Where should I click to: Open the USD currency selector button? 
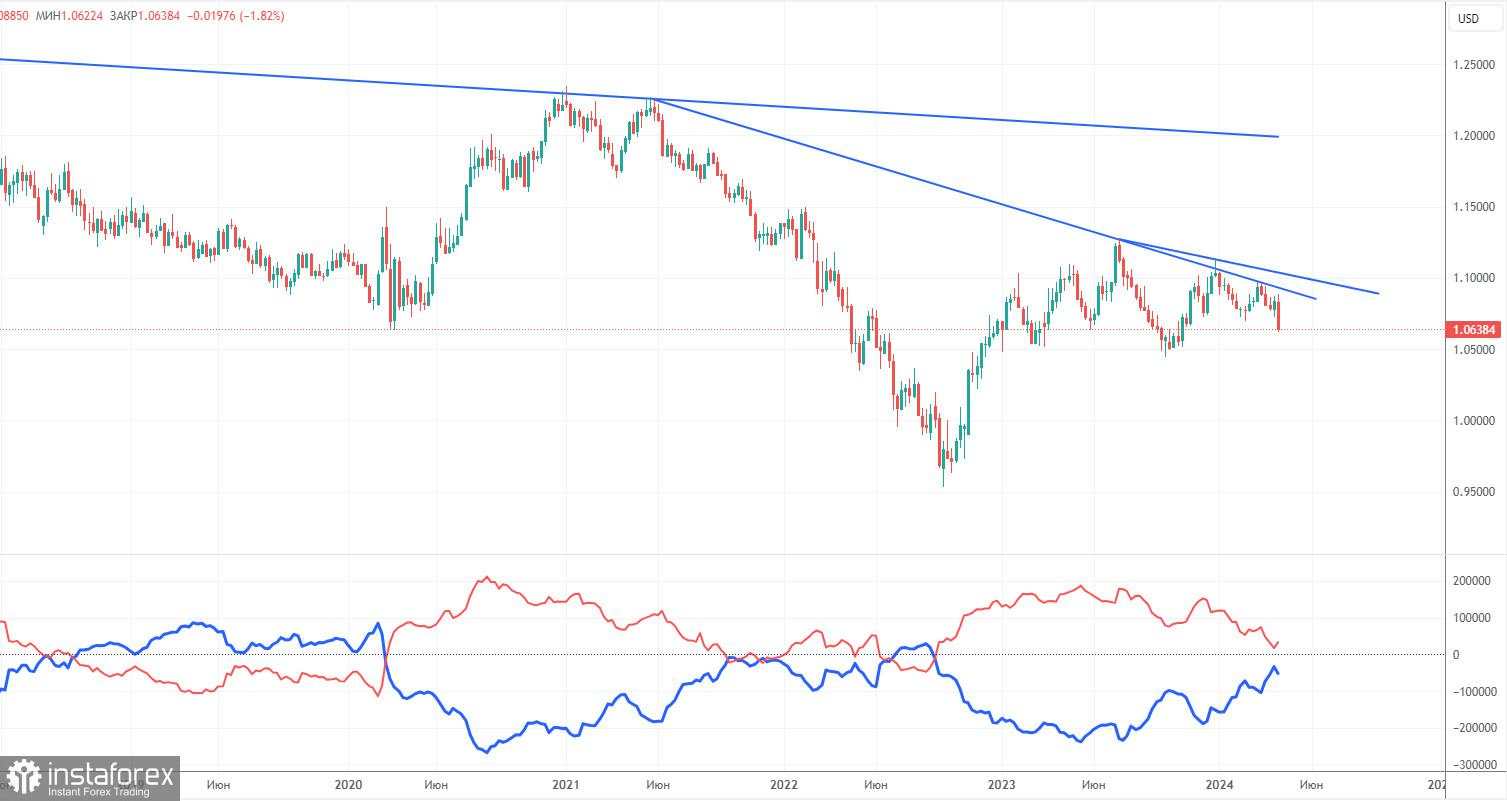coord(1476,18)
